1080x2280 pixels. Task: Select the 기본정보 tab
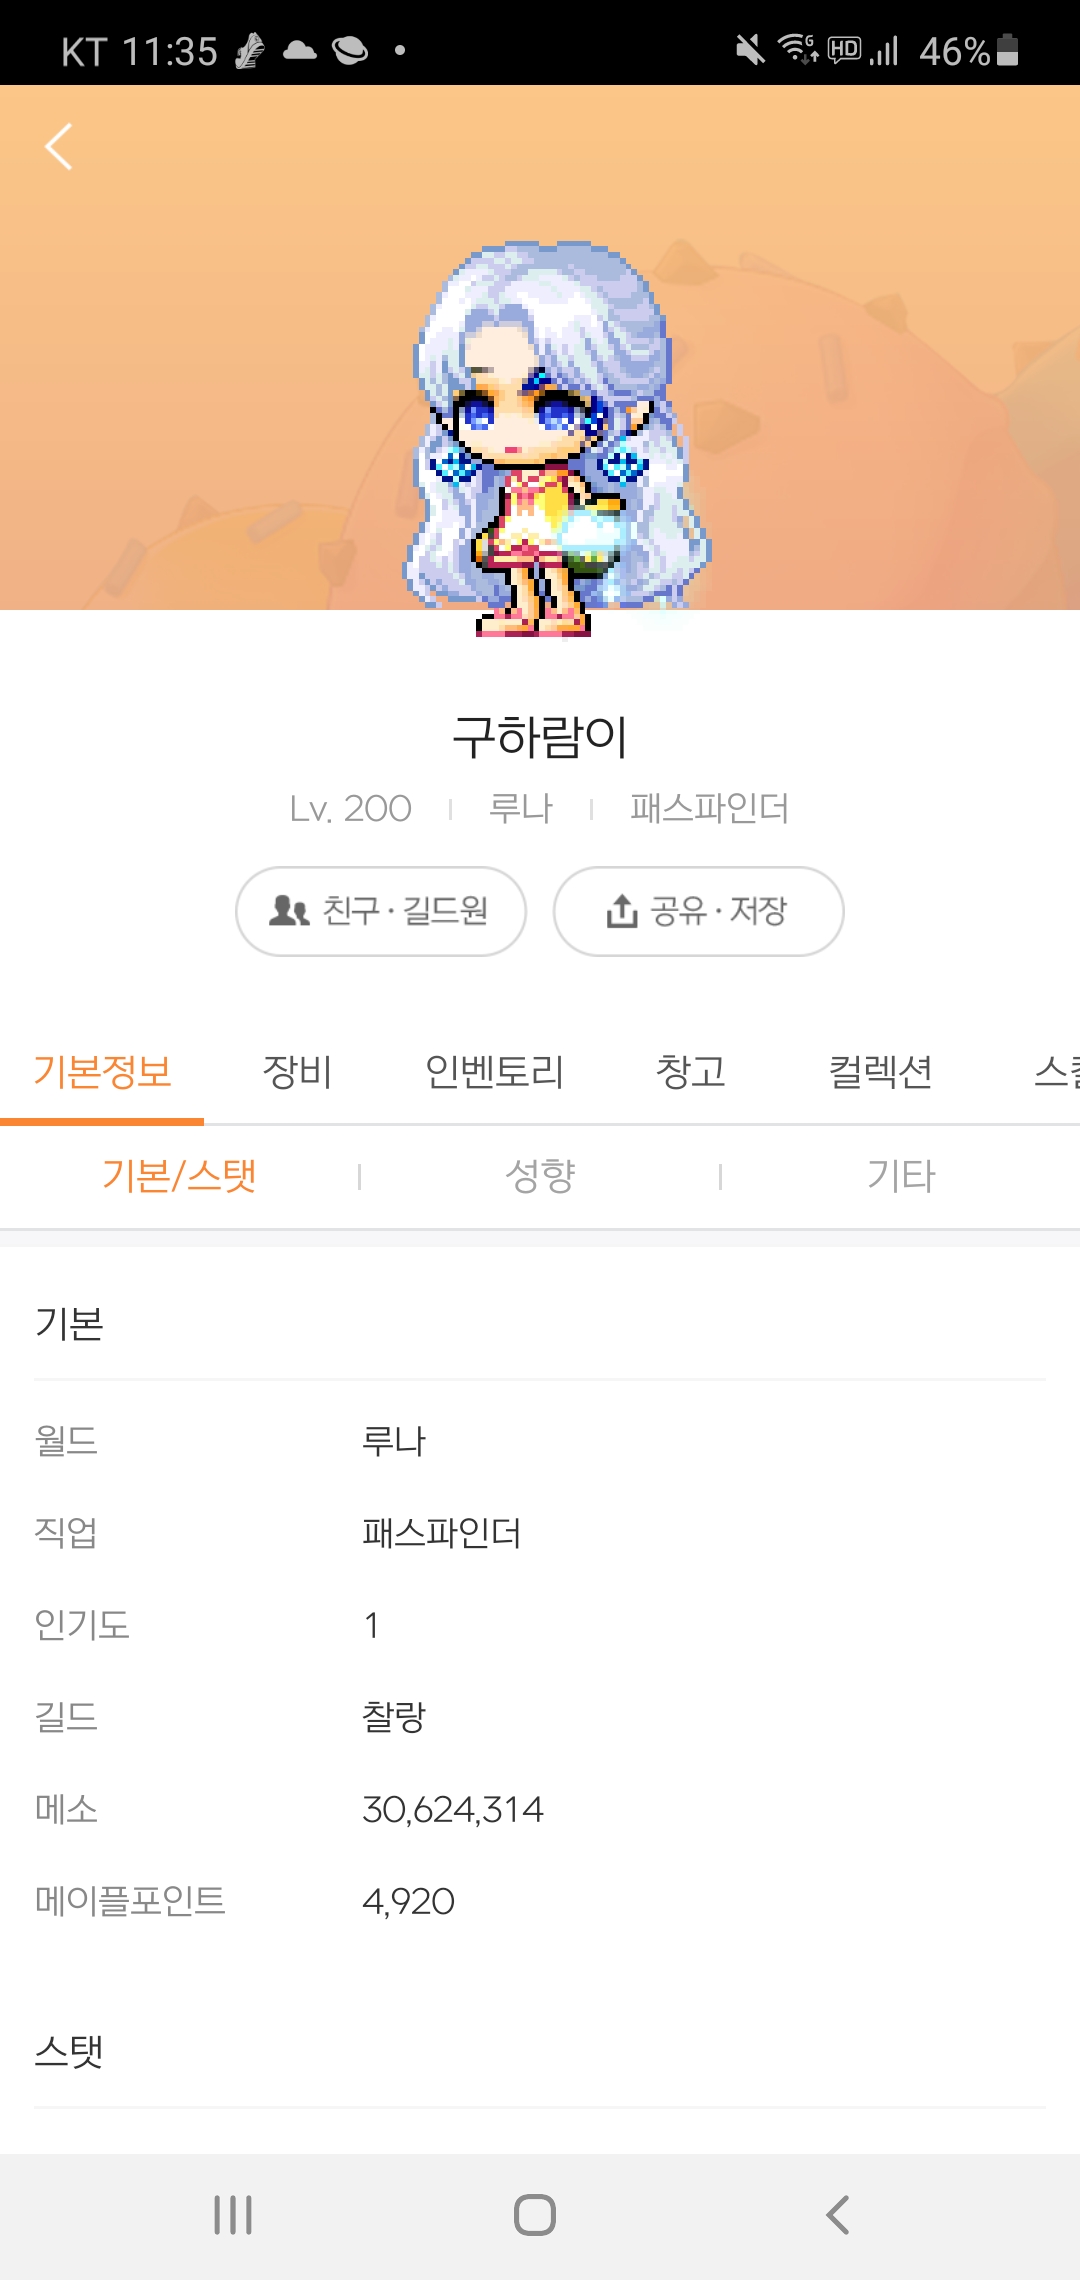pos(102,1072)
